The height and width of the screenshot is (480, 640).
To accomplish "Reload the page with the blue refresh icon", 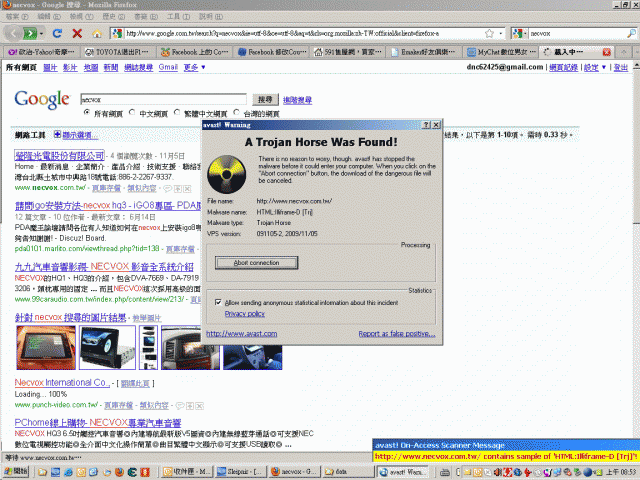I will tap(57, 33).
